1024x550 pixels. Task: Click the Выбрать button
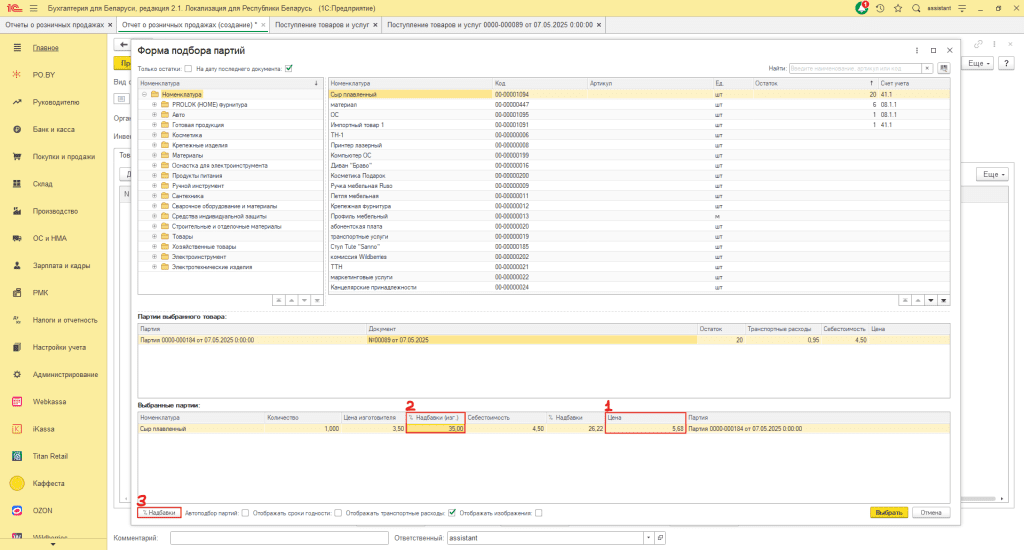889,513
